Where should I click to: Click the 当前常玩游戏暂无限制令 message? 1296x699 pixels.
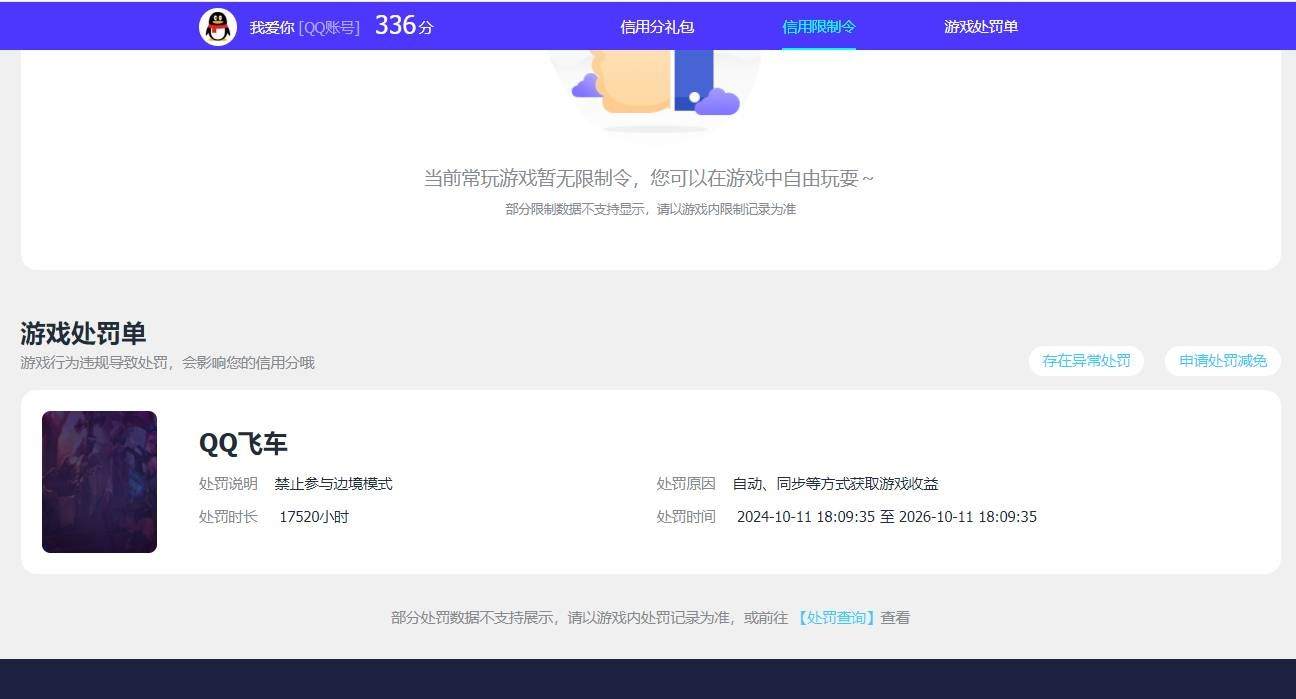coord(649,179)
